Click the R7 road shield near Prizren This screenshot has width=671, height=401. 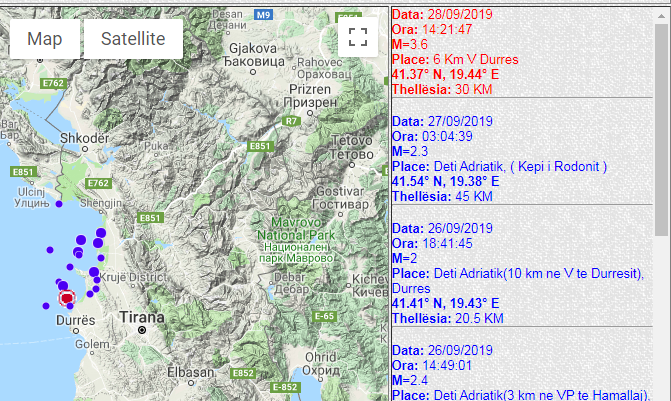pyautogui.click(x=291, y=121)
